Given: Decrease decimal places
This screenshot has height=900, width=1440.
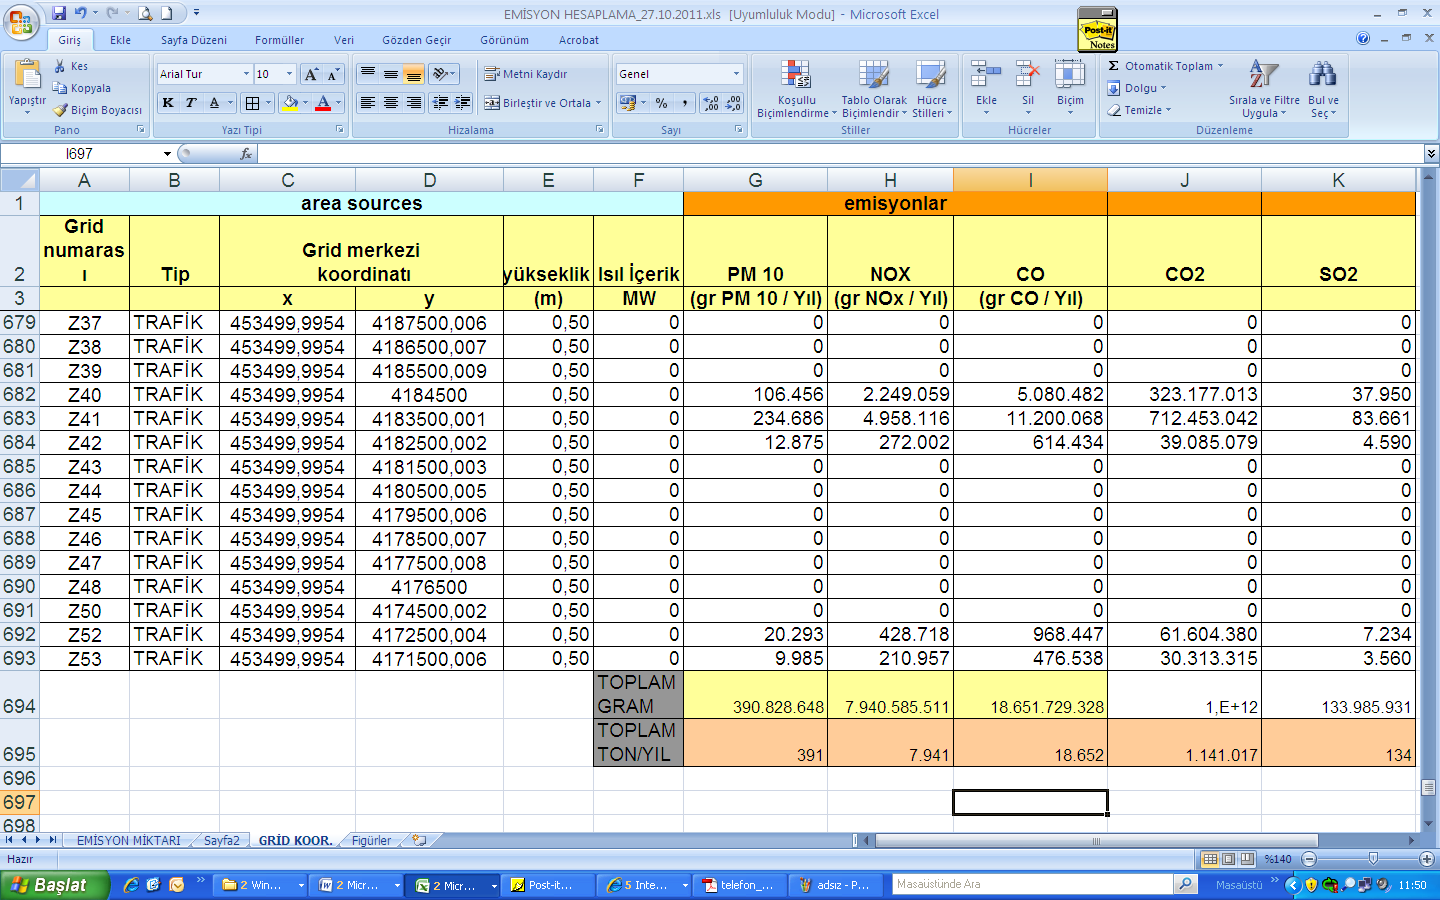Looking at the screenshot, I should pos(733,103).
